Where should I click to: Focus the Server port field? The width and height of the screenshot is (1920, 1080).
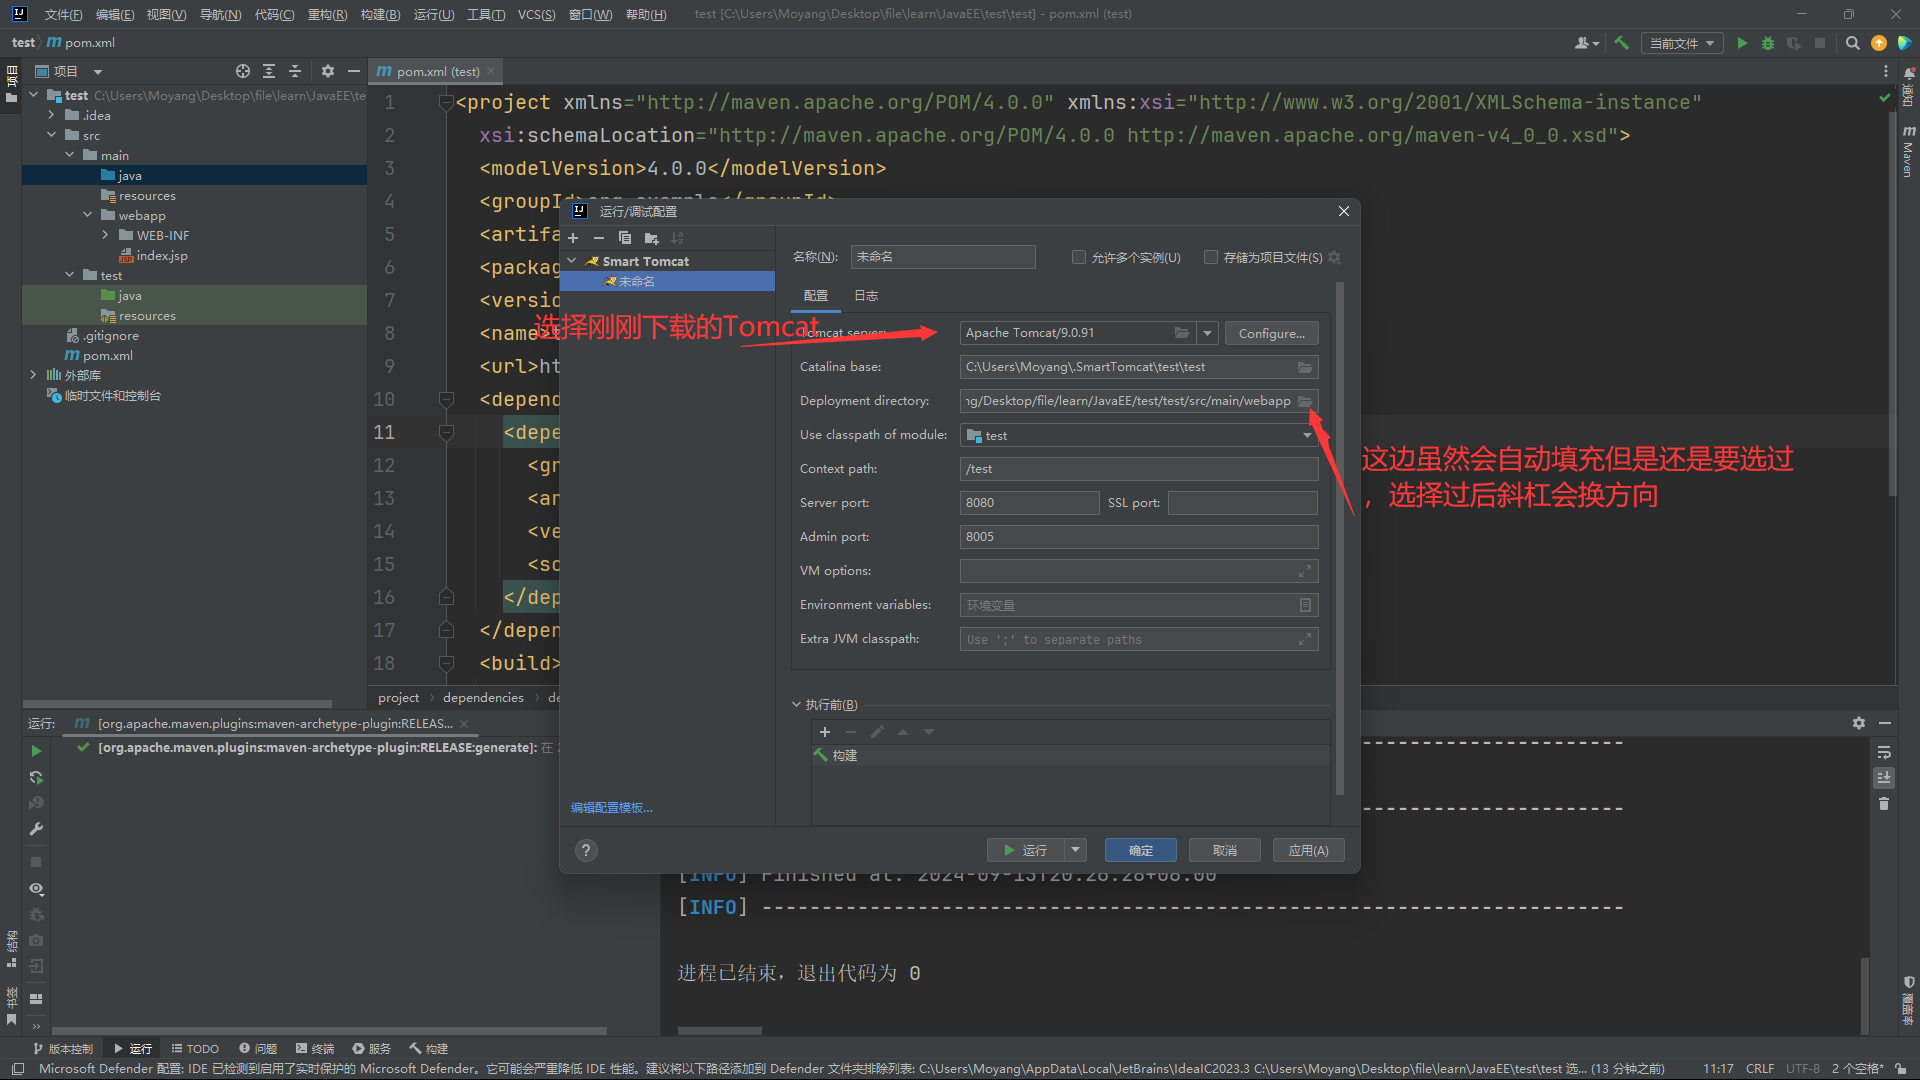click(1029, 503)
